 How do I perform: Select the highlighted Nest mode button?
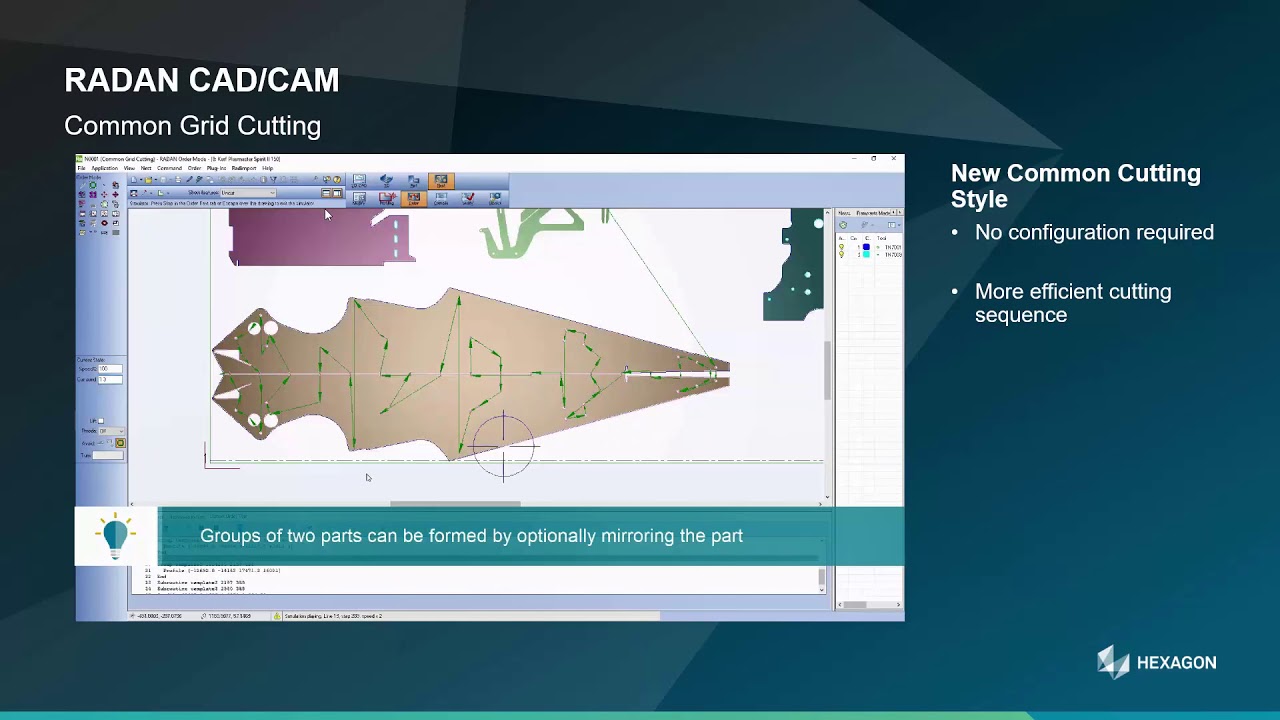[x=441, y=181]
